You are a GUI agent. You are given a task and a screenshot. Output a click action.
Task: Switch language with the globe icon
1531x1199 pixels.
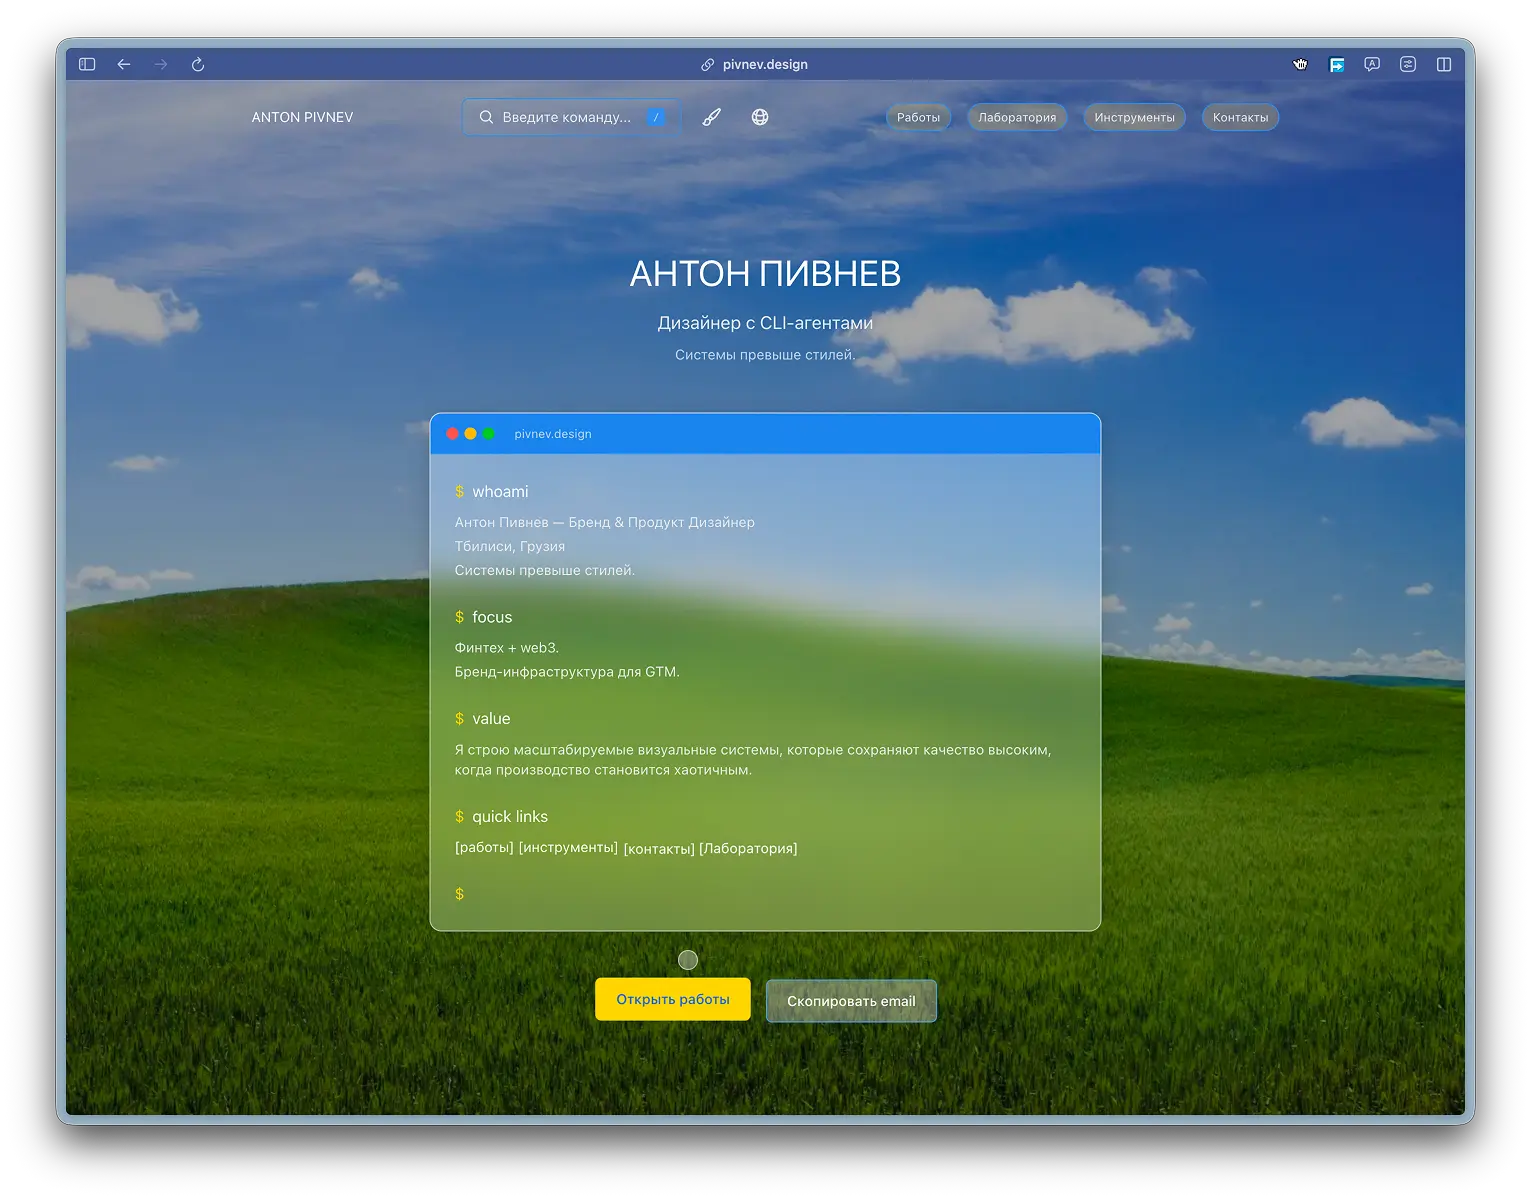pyautogui.click(x=759, y=117)
